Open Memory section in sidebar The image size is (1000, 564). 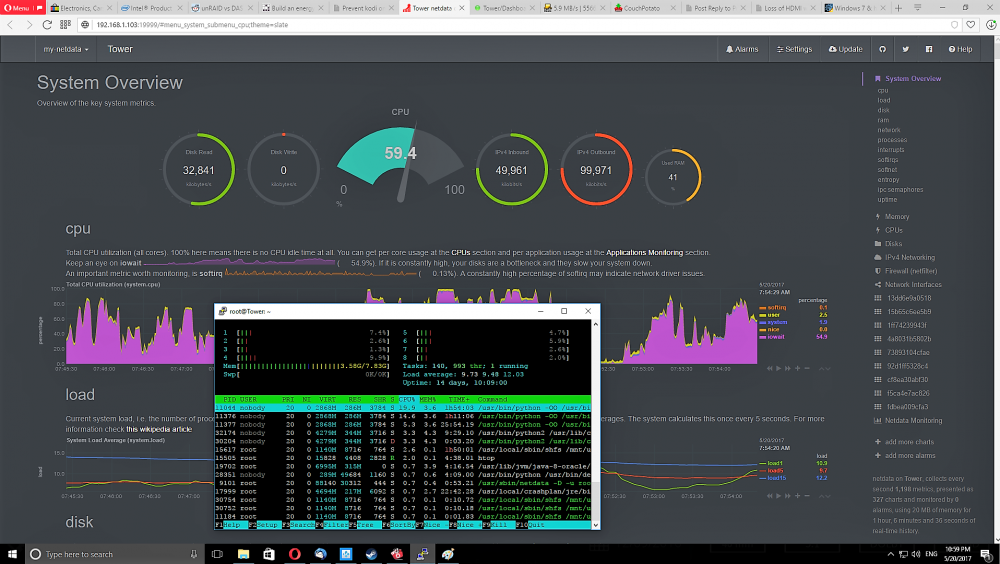897,217
